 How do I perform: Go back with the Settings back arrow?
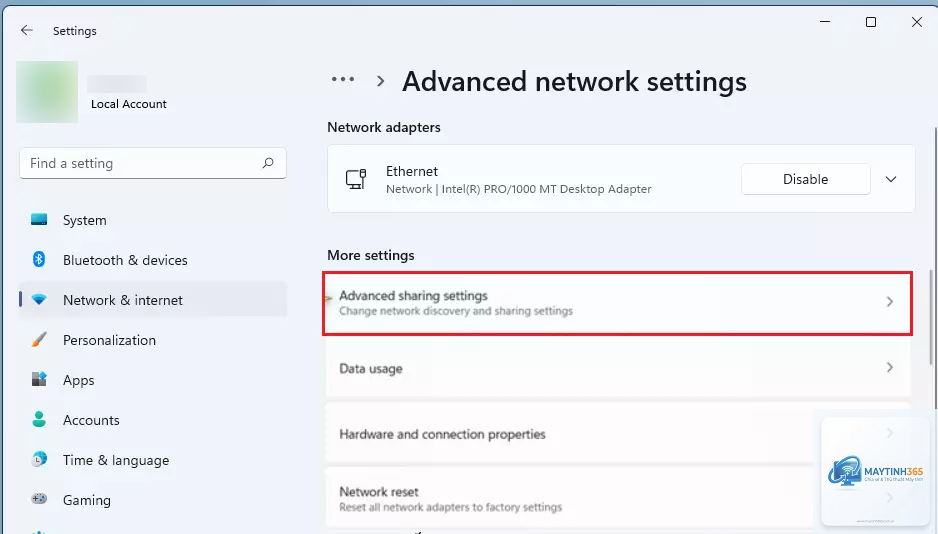point(26,30)
